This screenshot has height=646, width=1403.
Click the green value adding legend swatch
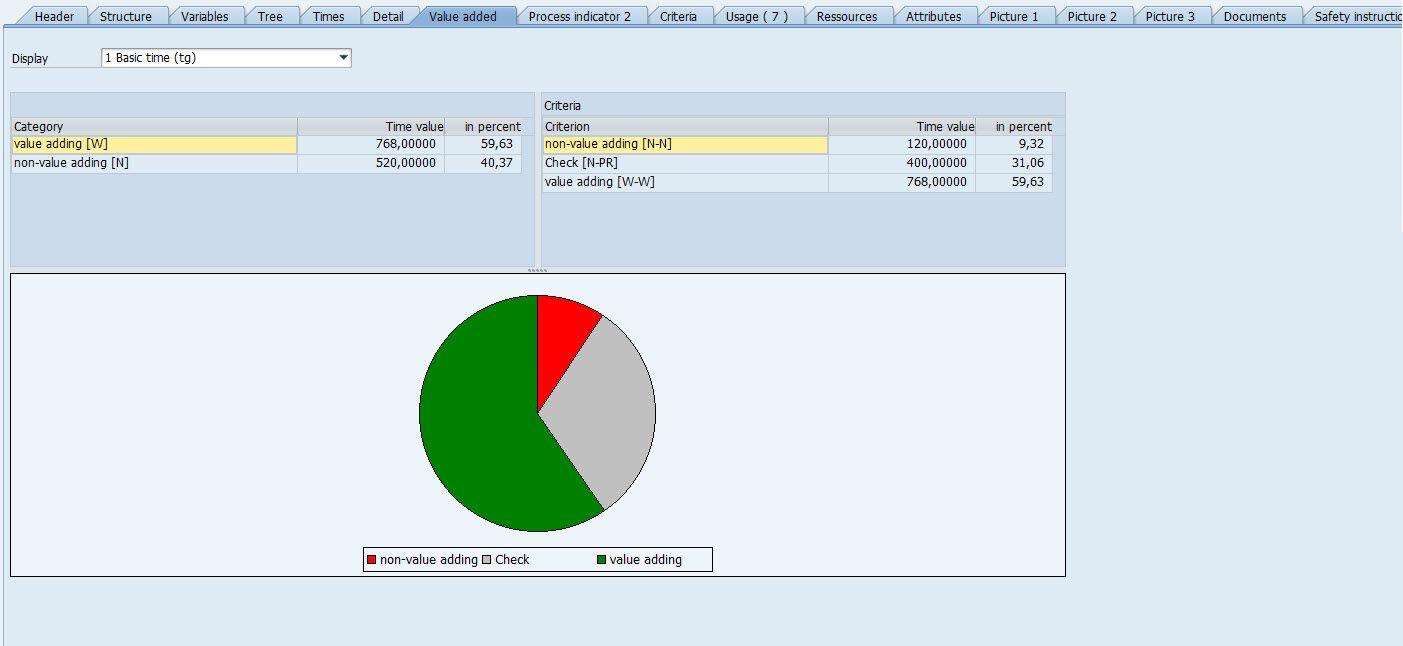coord(601,560)
